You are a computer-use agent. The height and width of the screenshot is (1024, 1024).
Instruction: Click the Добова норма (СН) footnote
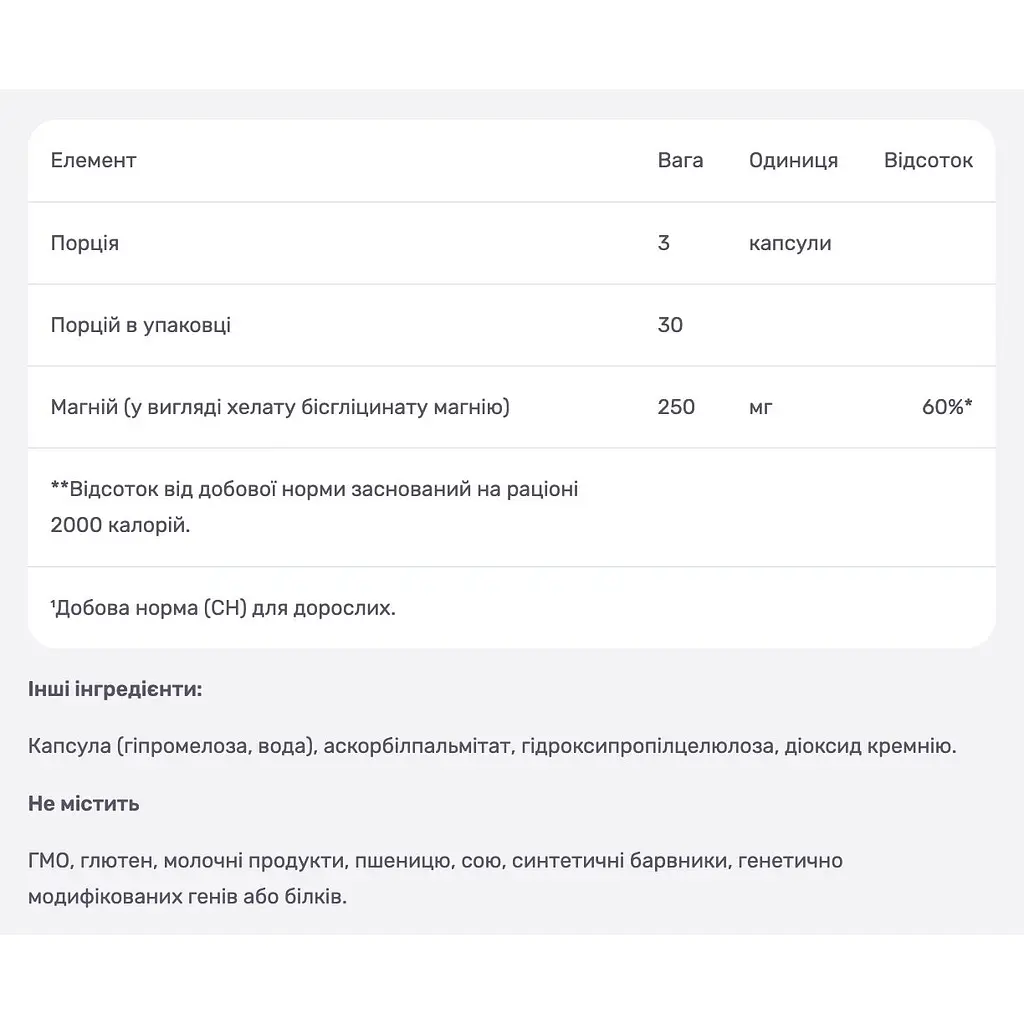point(223,608)
